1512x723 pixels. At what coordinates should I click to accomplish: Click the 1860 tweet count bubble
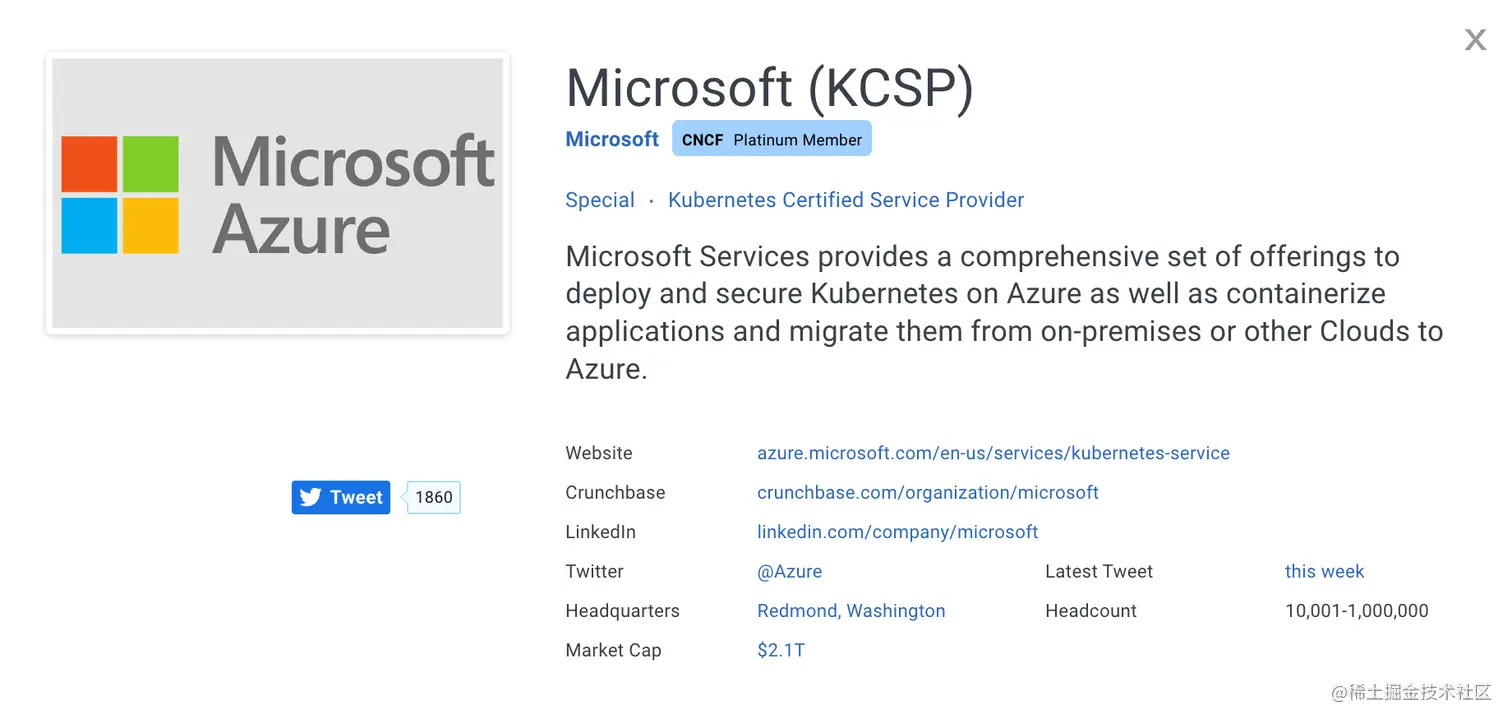[x=434, y=497]
